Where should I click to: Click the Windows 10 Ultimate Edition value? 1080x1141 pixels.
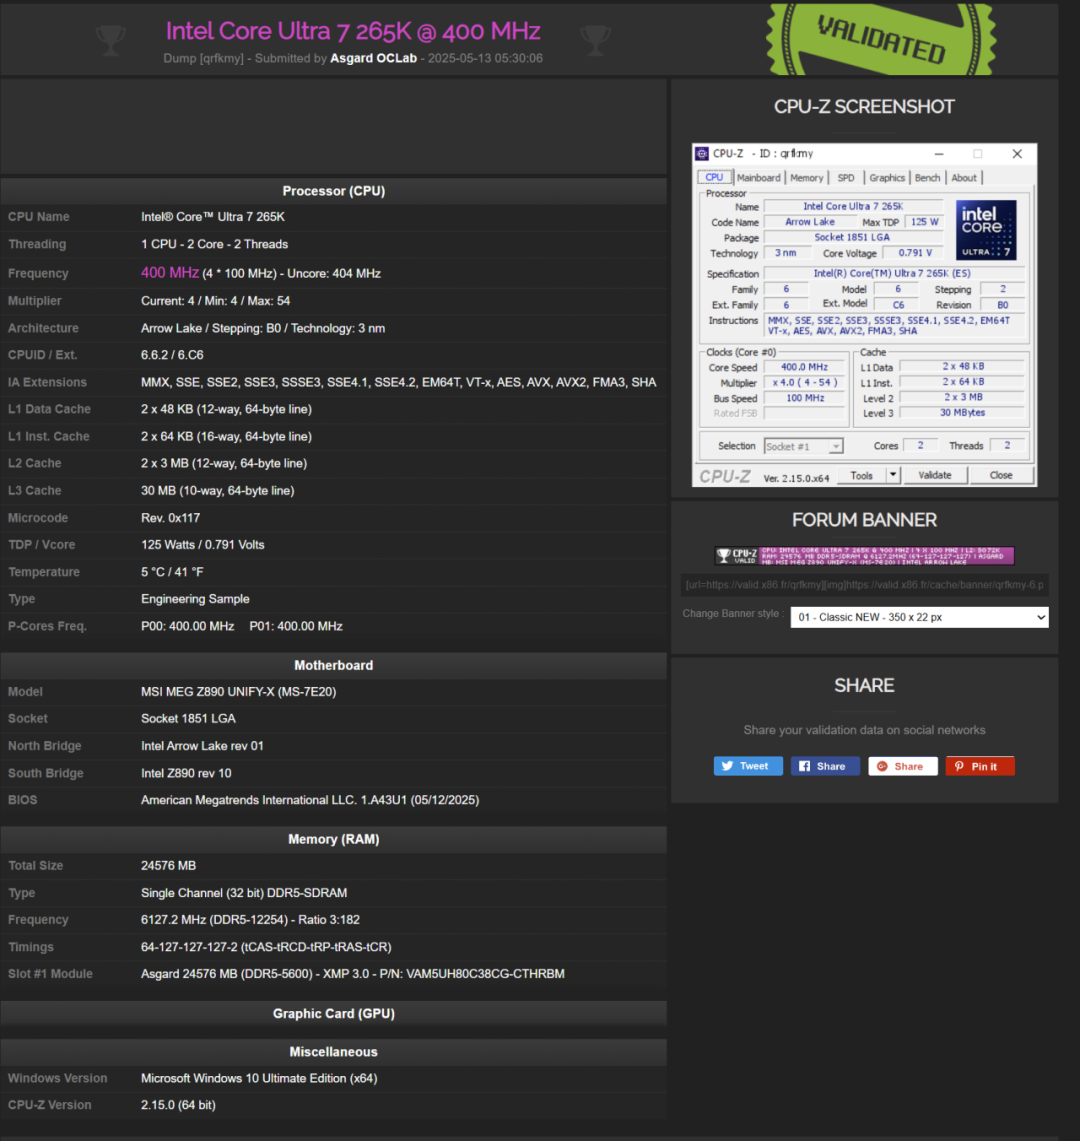coord(259,1078)
